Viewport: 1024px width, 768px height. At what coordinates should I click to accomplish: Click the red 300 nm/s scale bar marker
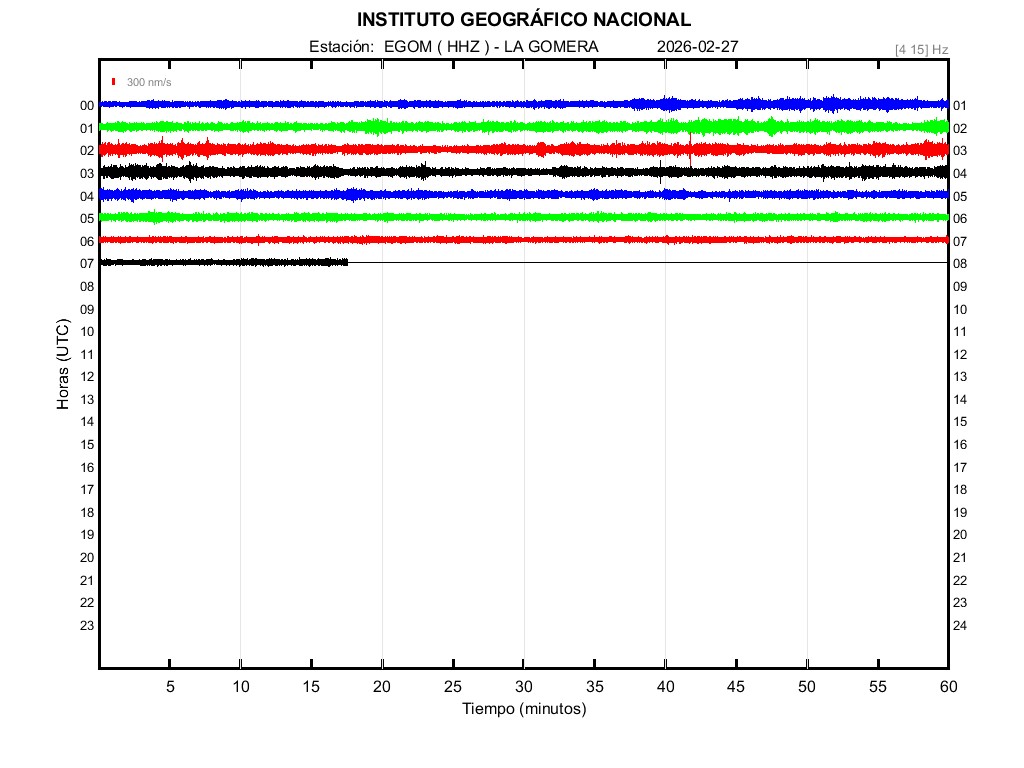coord(114,82)
